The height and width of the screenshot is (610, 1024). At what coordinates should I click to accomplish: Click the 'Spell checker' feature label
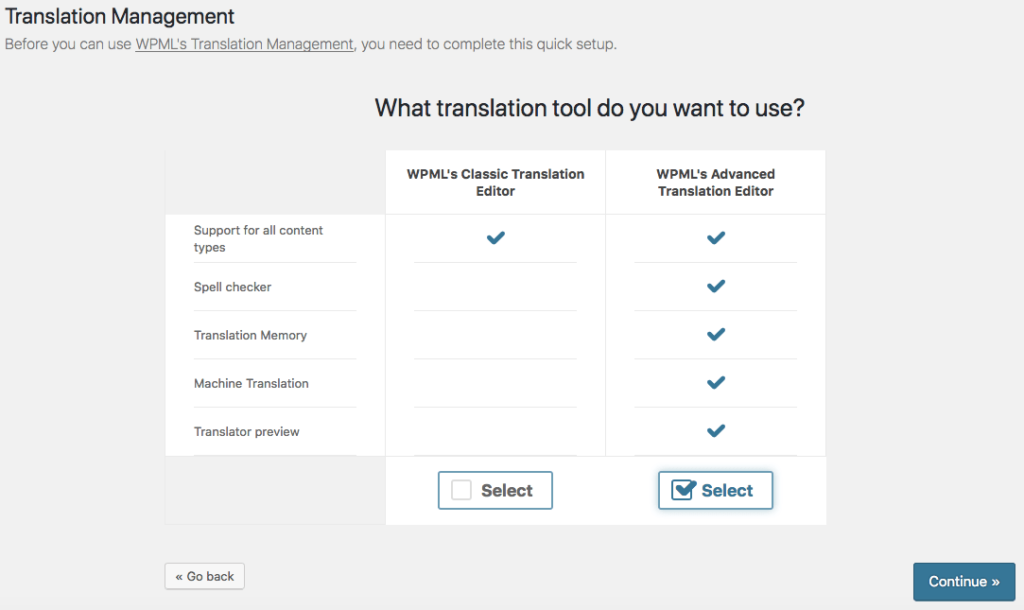(232, 287)
